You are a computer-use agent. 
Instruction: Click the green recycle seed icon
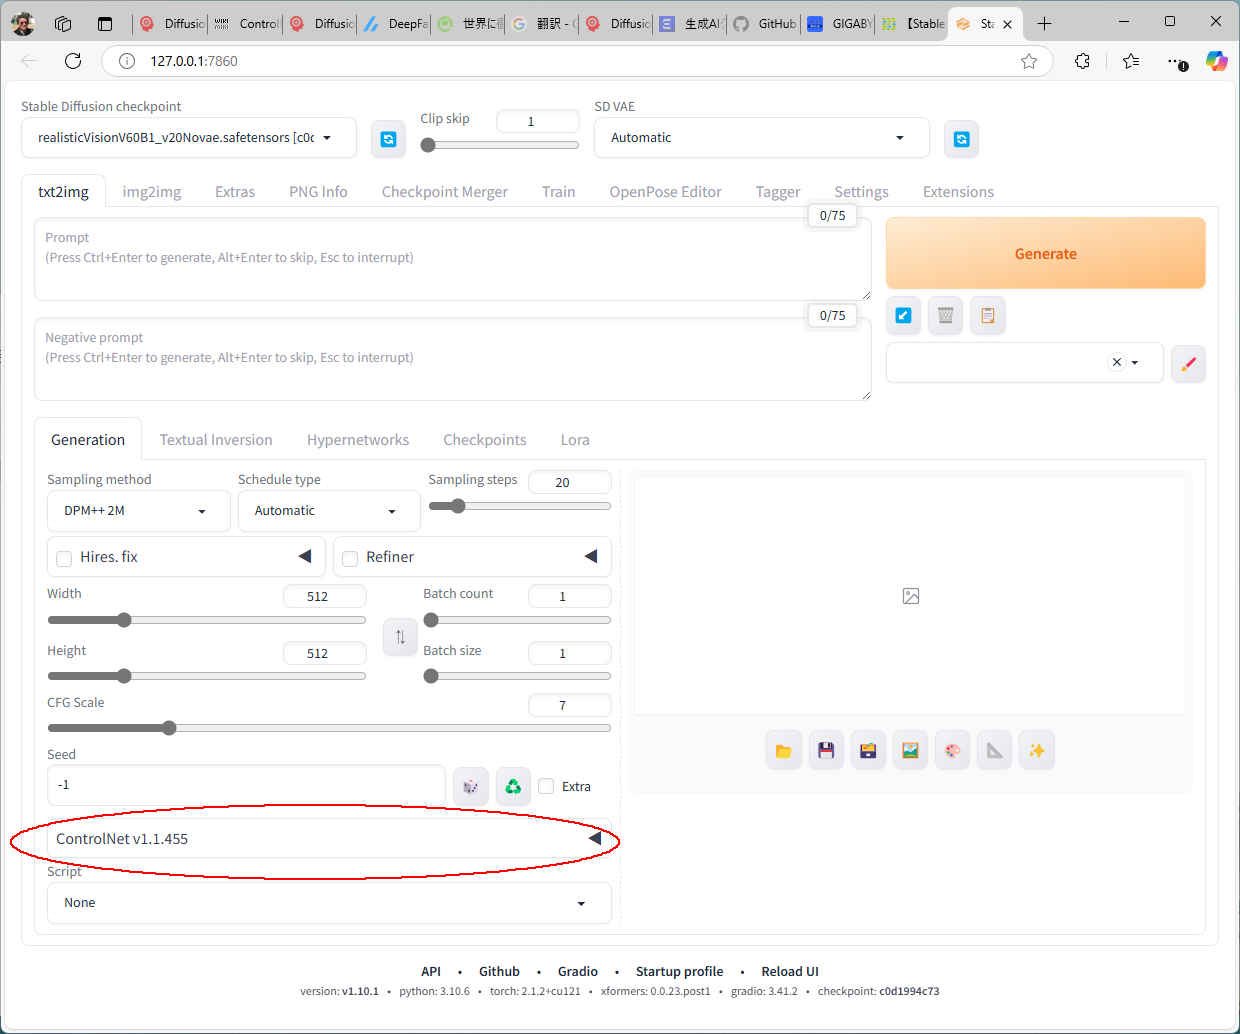(513, 786)
